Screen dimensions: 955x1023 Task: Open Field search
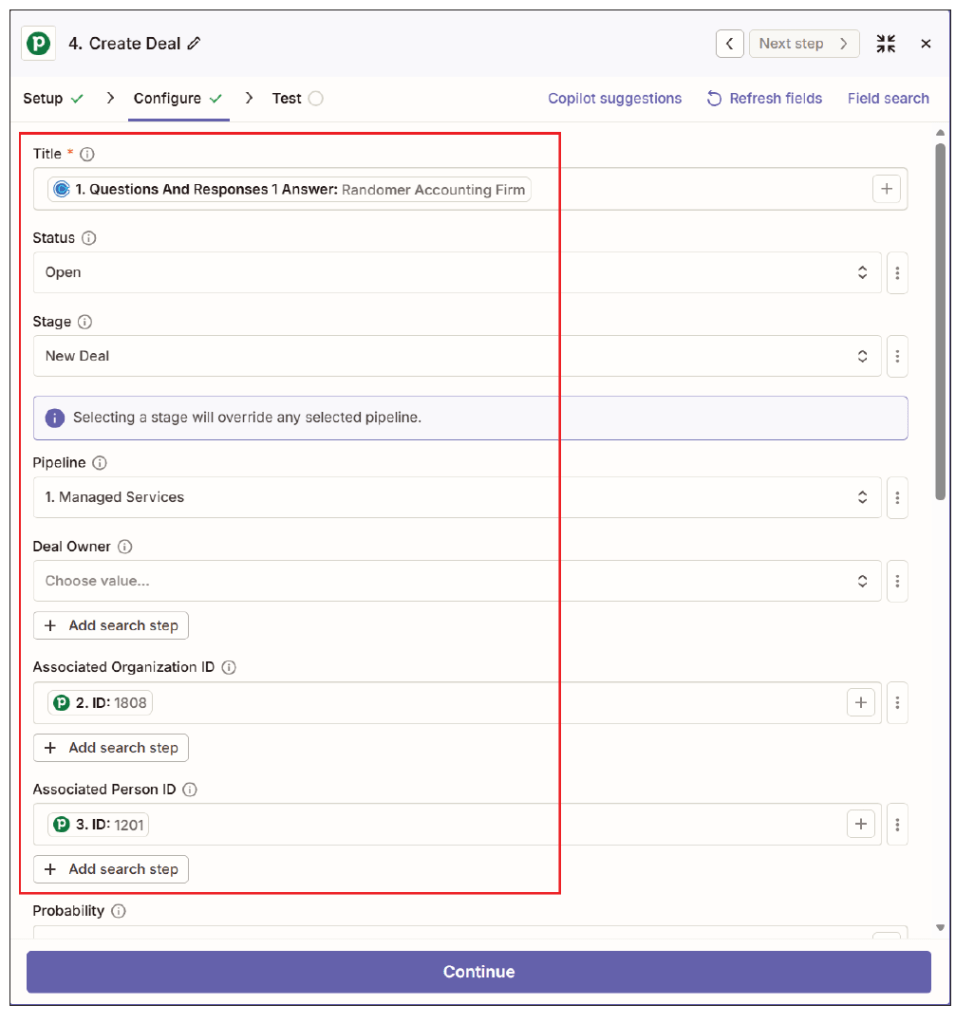tap(888, 99)
